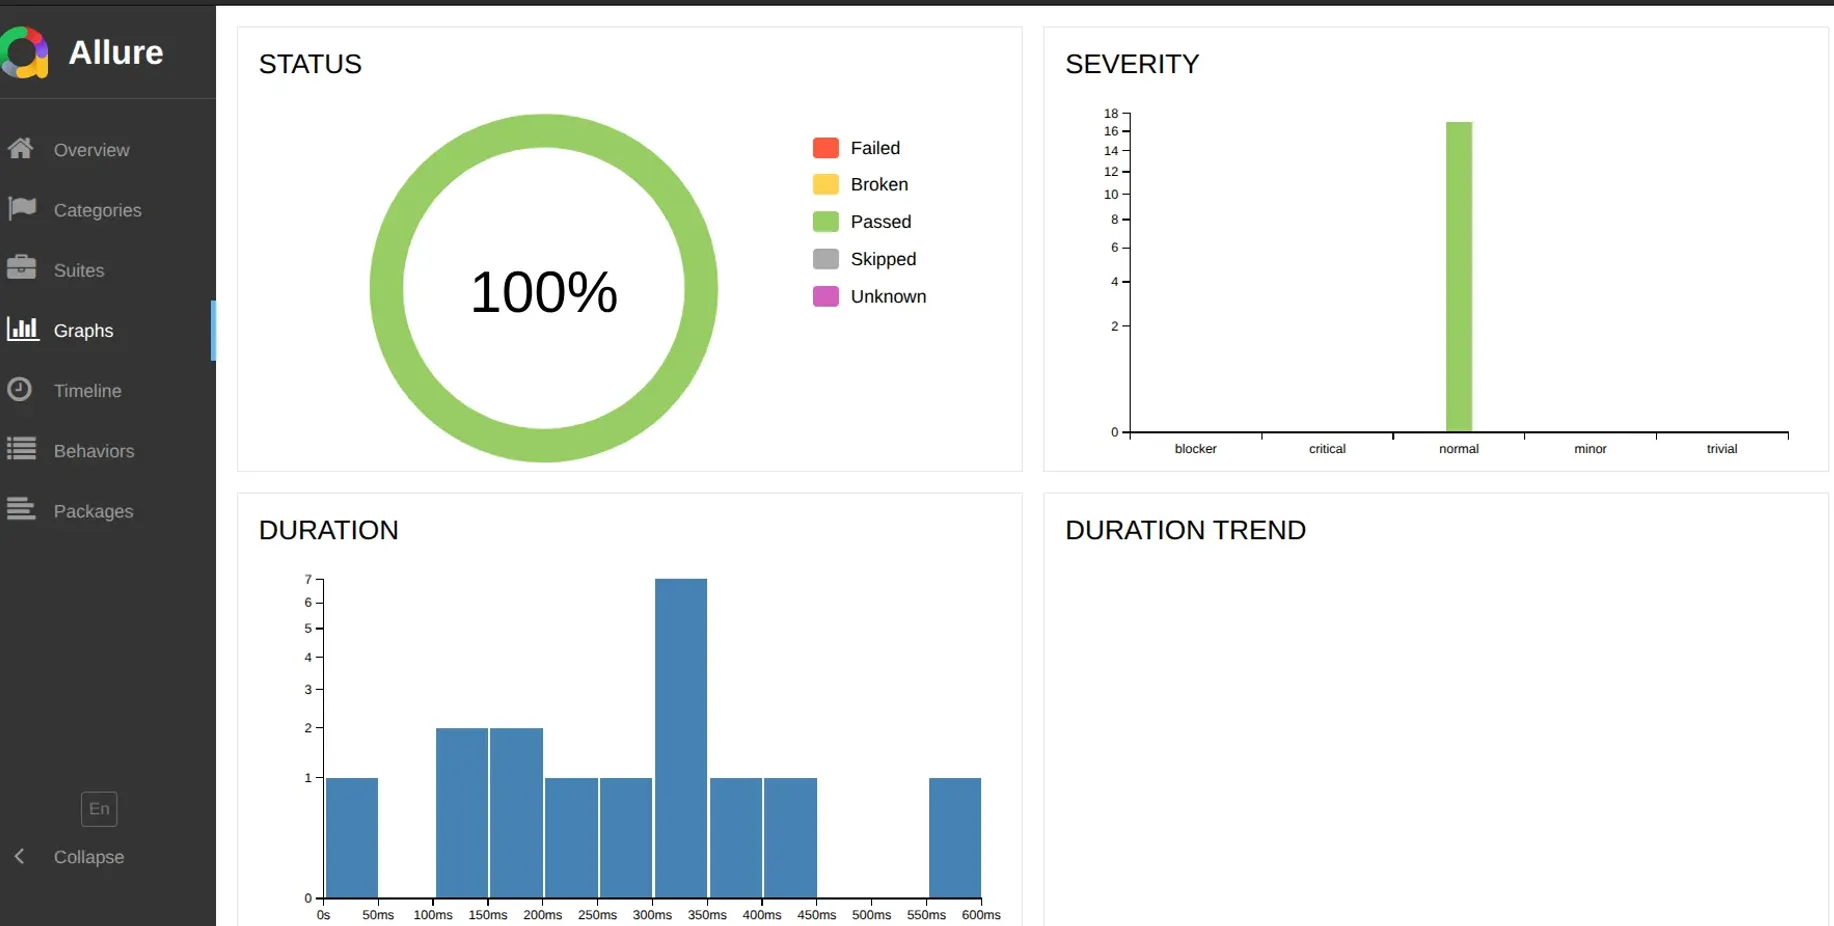Viewport: 1834px width, 926px height.
Task: Click the Timeline clock icon
Action: tap(21, 390)
